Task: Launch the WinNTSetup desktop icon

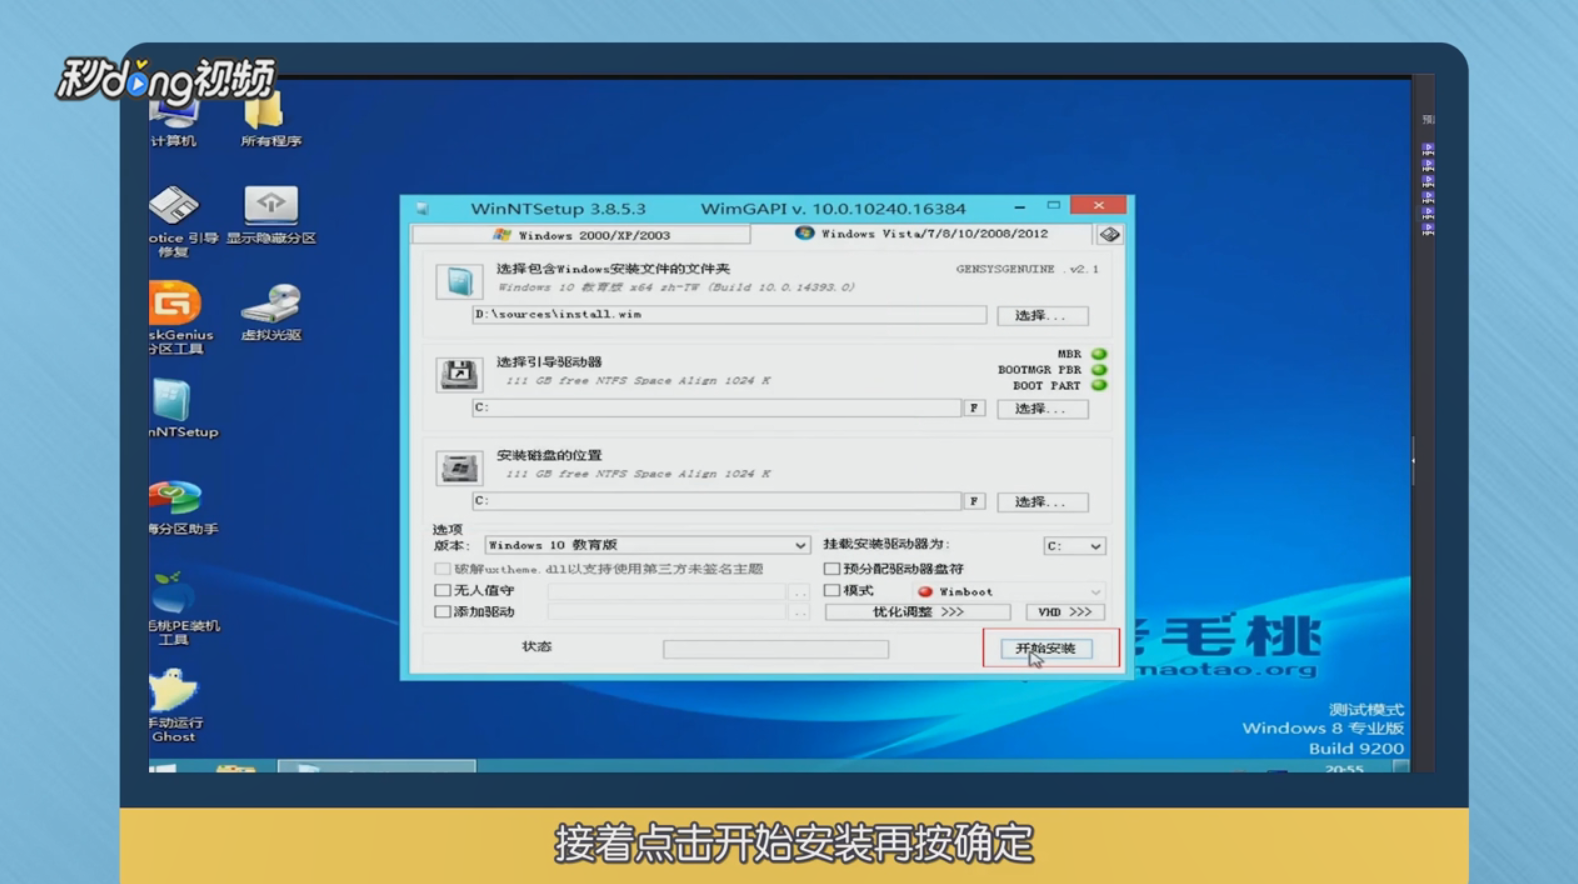Action: 177,408
